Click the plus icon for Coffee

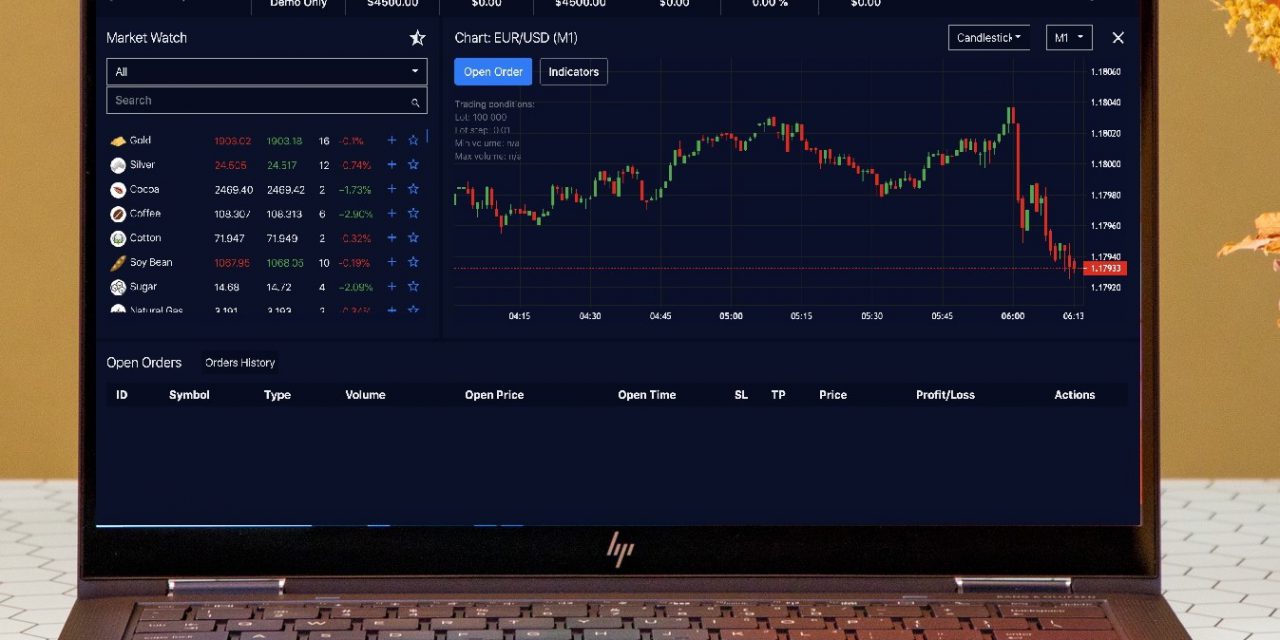click(x=392, y=214)
